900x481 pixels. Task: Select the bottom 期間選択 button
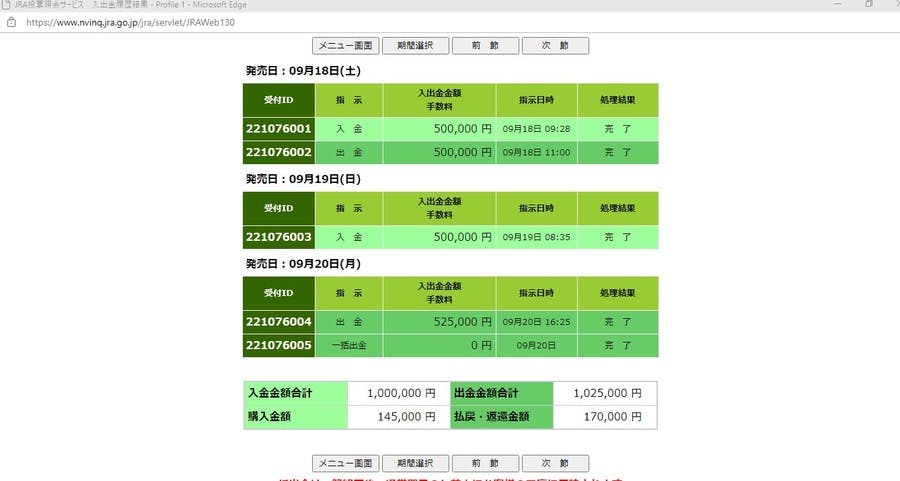point(415,464)
